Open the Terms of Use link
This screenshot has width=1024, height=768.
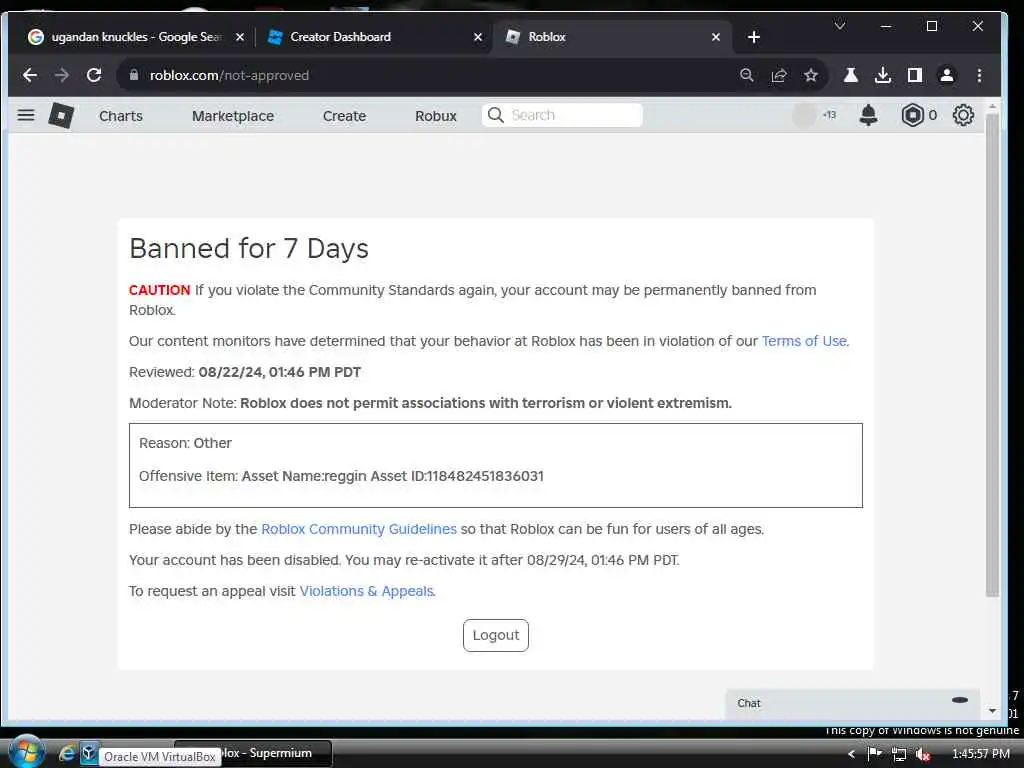(x=804, y=341)
